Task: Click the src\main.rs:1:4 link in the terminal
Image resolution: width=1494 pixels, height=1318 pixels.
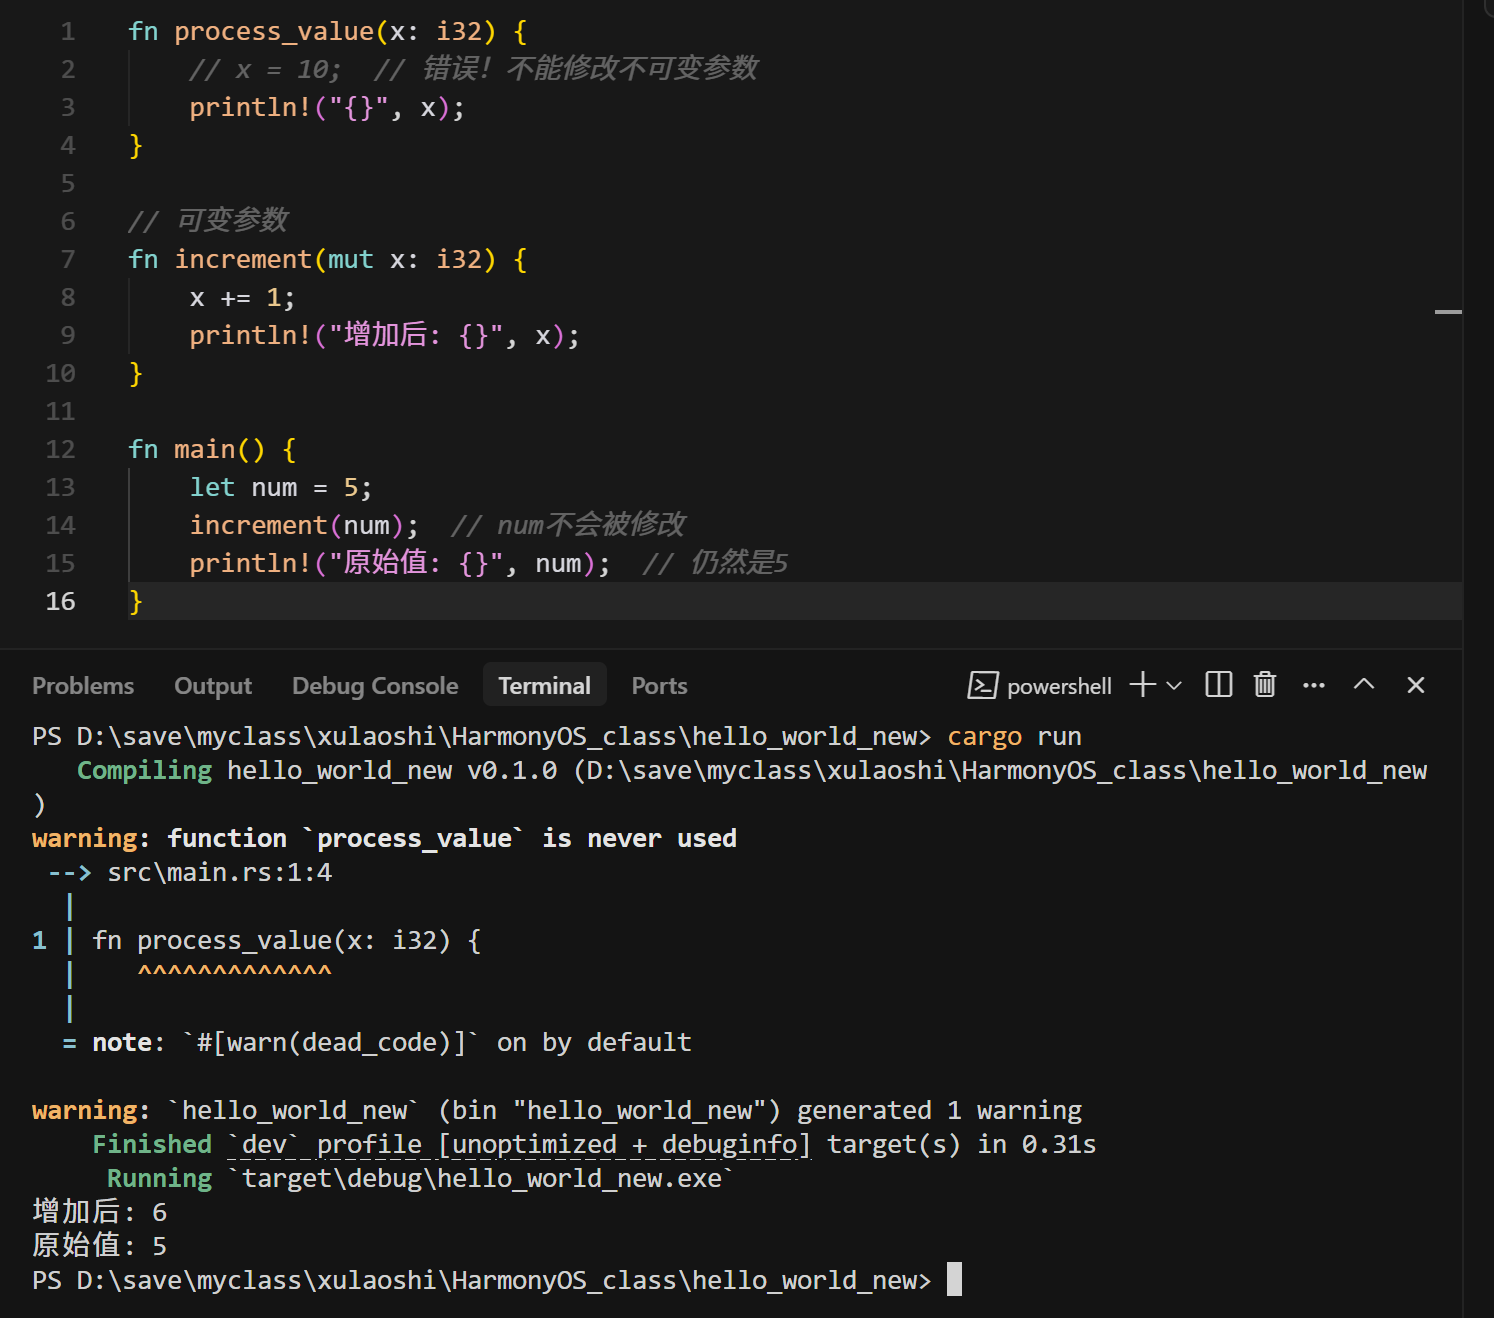Action: pos(220,873)
